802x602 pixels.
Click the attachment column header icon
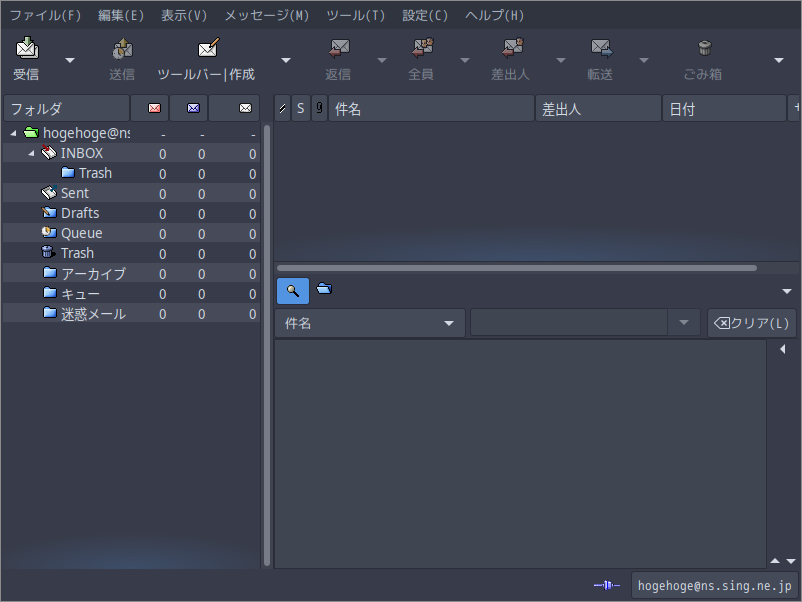[x=319, y=108]
